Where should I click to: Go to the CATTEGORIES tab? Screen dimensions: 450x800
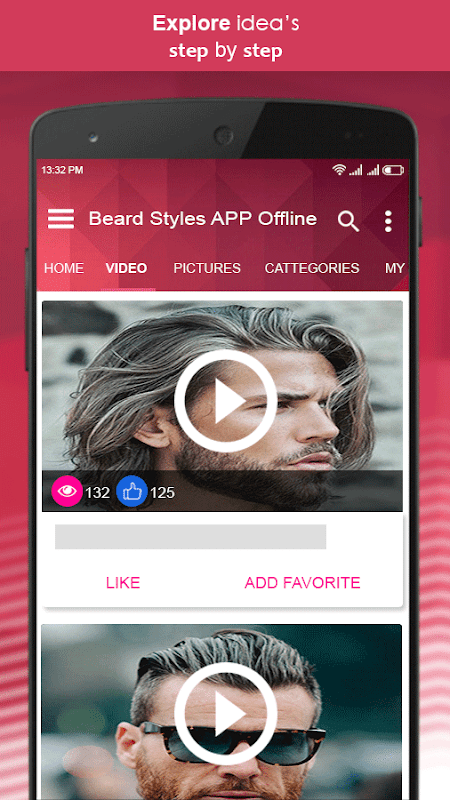tap(312, 268)
